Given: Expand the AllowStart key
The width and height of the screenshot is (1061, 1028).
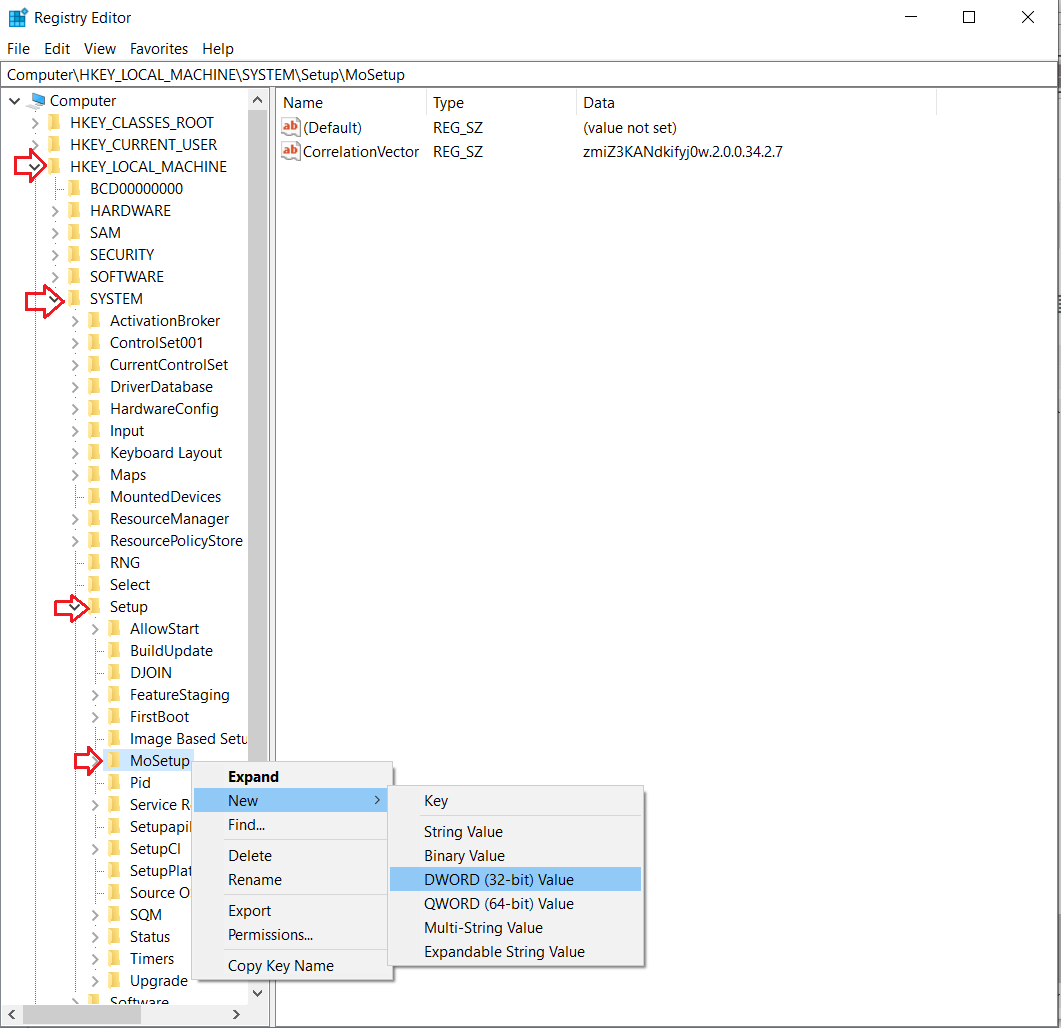Looking at the screenshot, I should [x=95, y=629].
